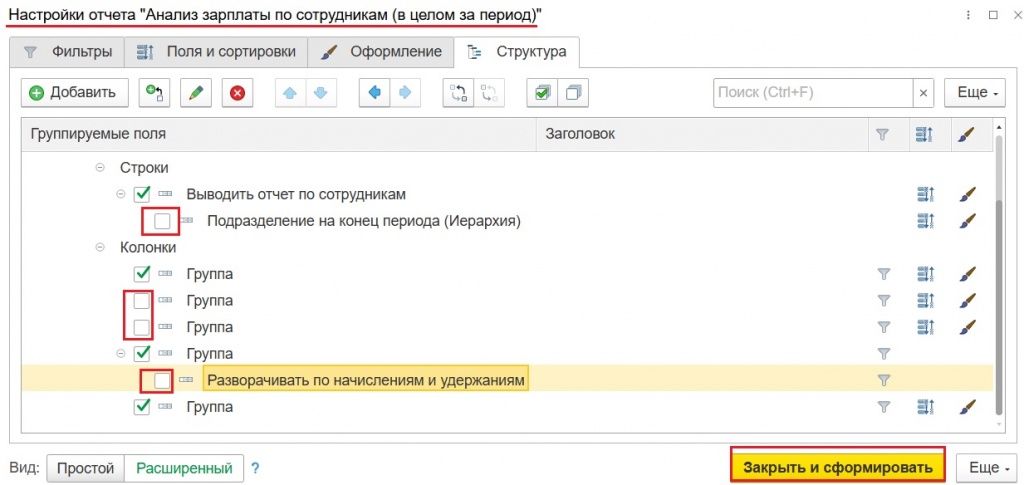Move item up with the up arrow
This screenshot has width=1024, height=485.
290,93
